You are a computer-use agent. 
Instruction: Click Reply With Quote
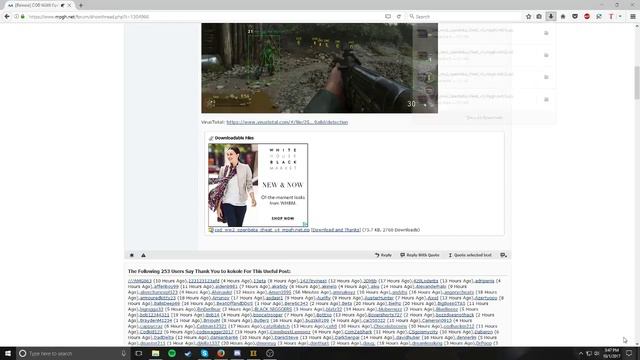pyautogui.click(x=420, y=255)
